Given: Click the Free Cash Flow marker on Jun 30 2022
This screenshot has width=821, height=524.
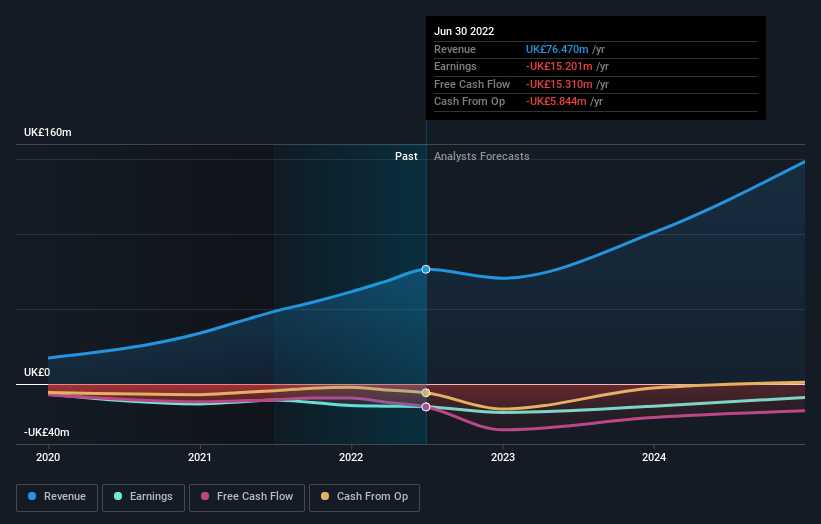Looking at the screenshot, I should coord(426,407).
